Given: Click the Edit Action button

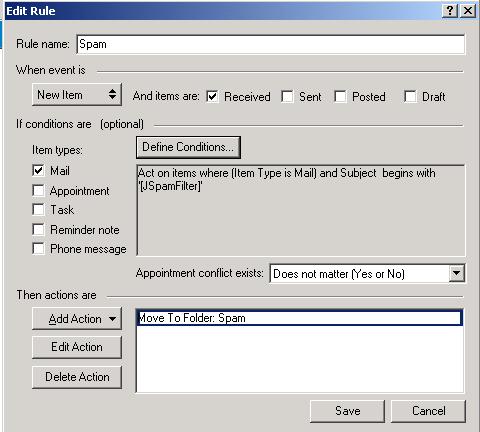Looking at the screenshot, I should (x=77, y=347).
